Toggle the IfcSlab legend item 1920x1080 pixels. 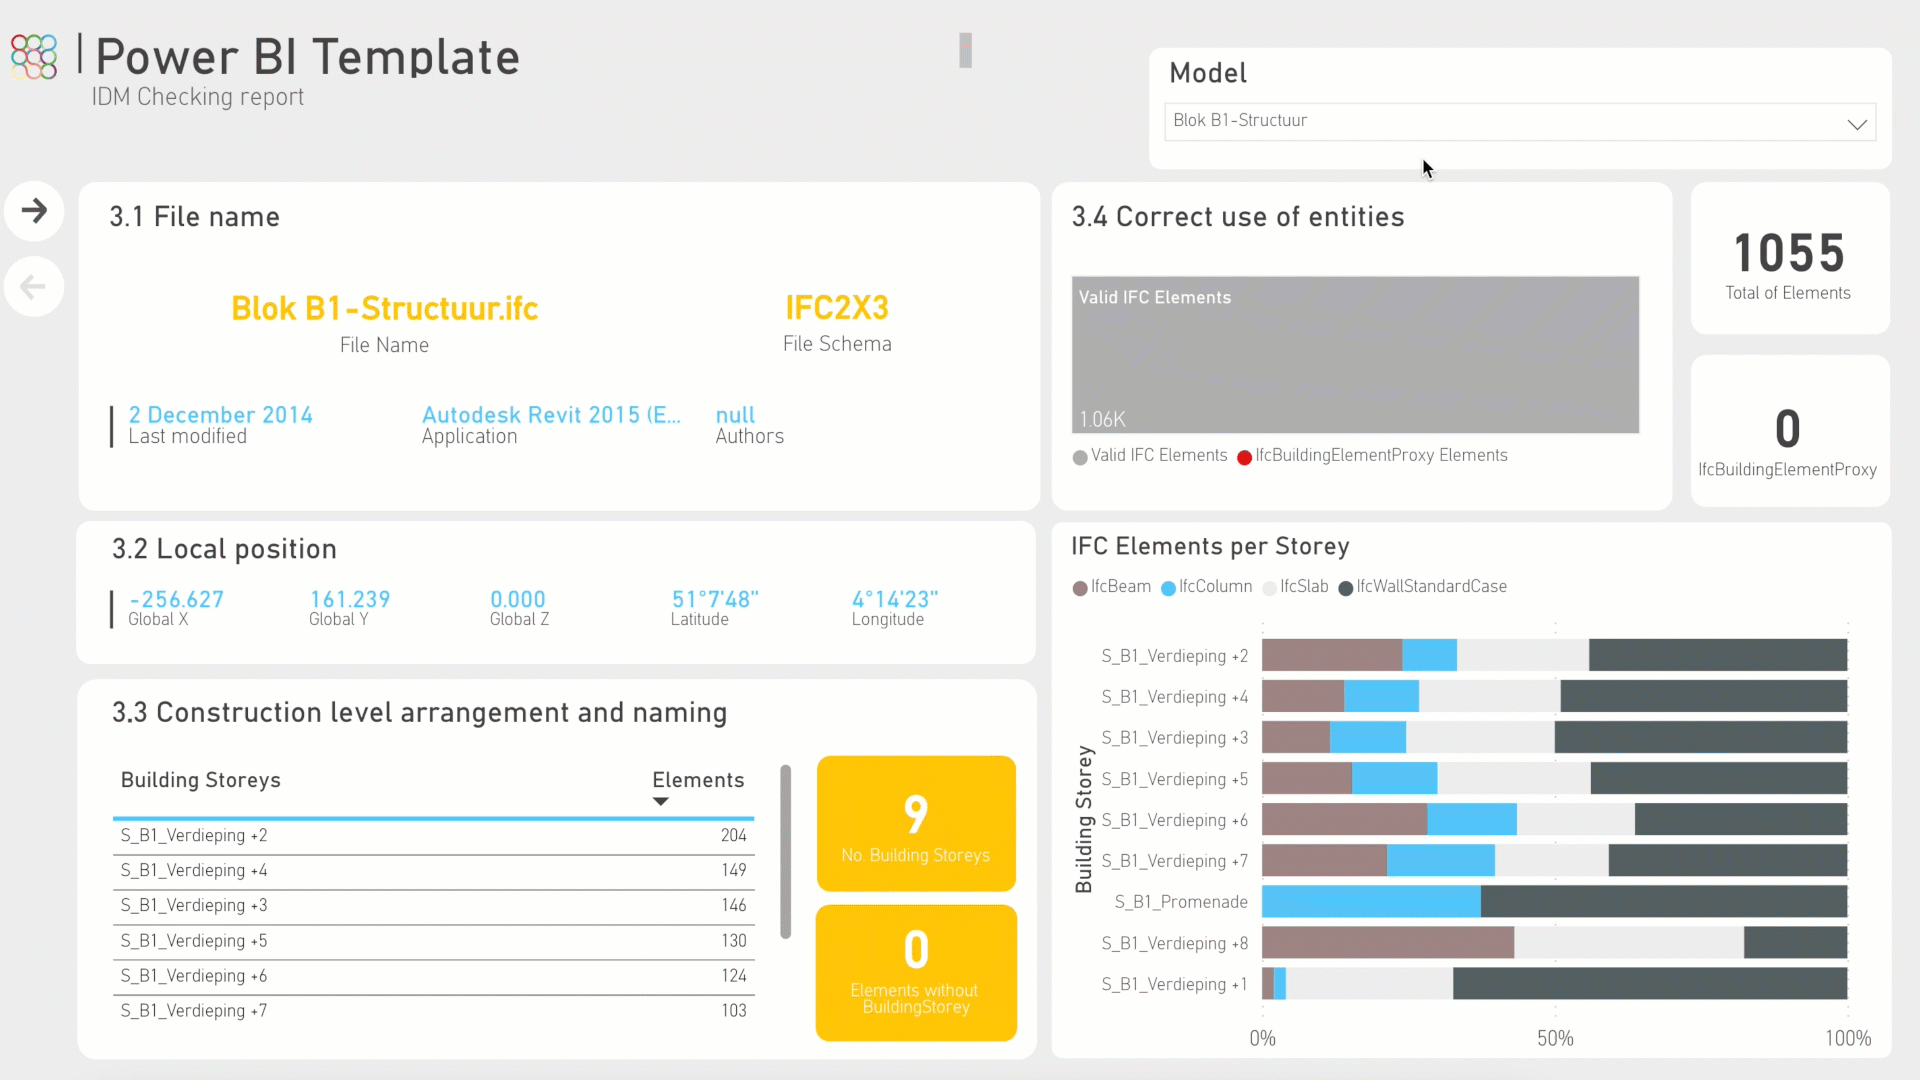click(x=1296, y=587)
